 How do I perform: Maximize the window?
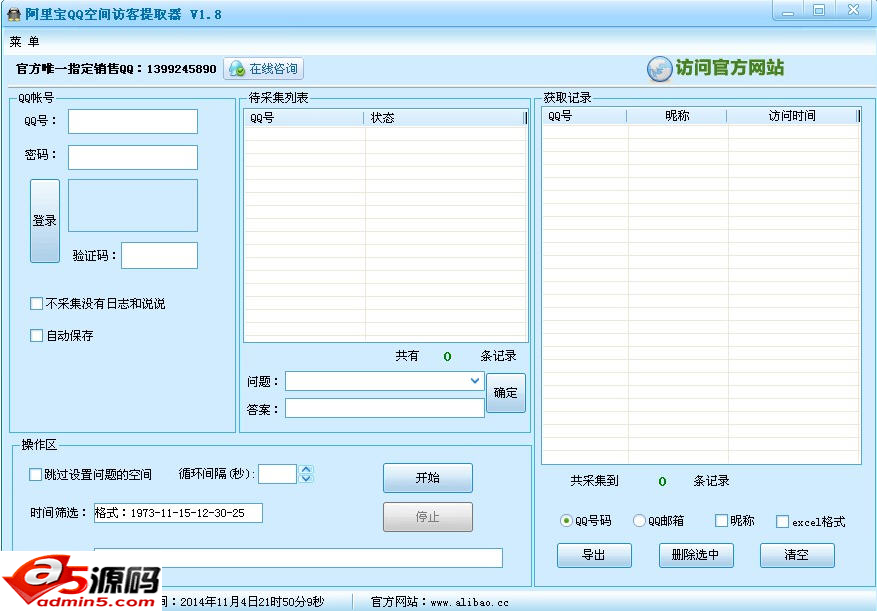click(x=819, y=10)
